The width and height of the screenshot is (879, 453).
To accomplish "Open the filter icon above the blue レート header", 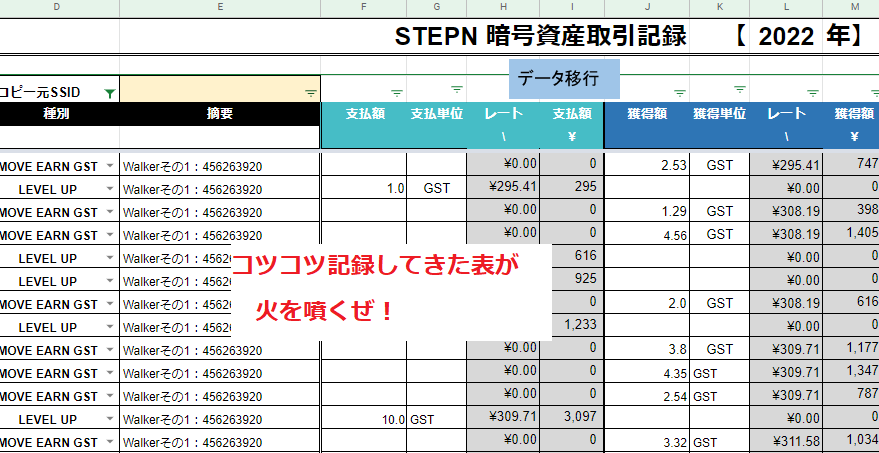I will tap(813, 93).
